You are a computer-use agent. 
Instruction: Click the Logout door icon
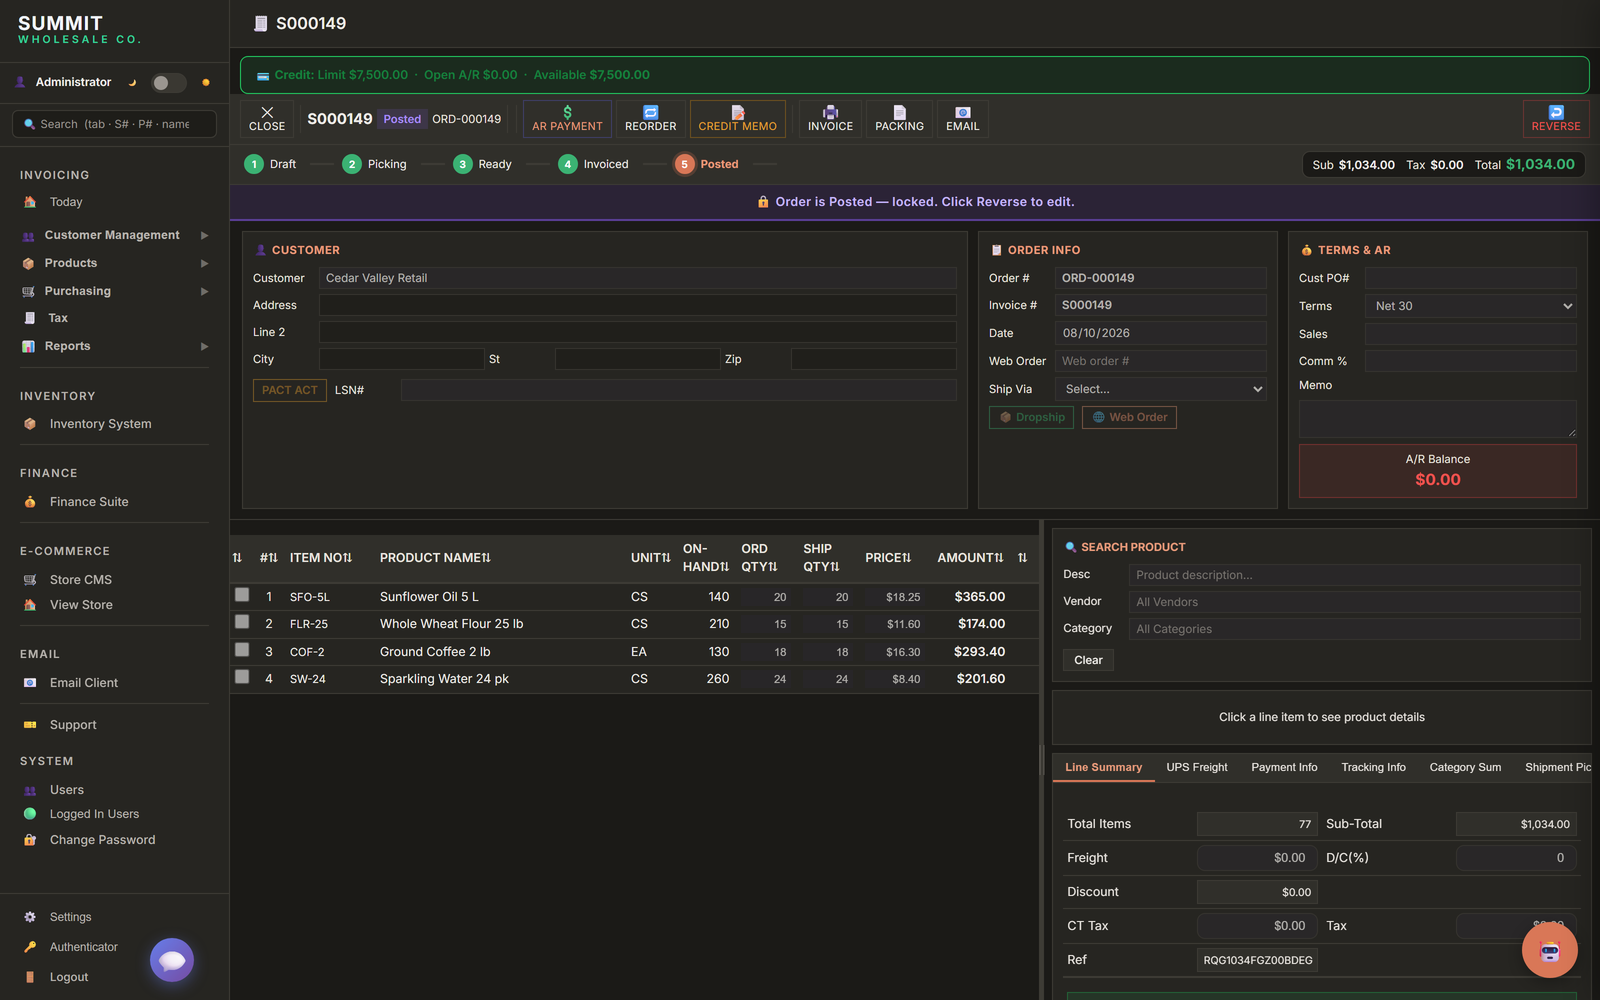(30, 977)
